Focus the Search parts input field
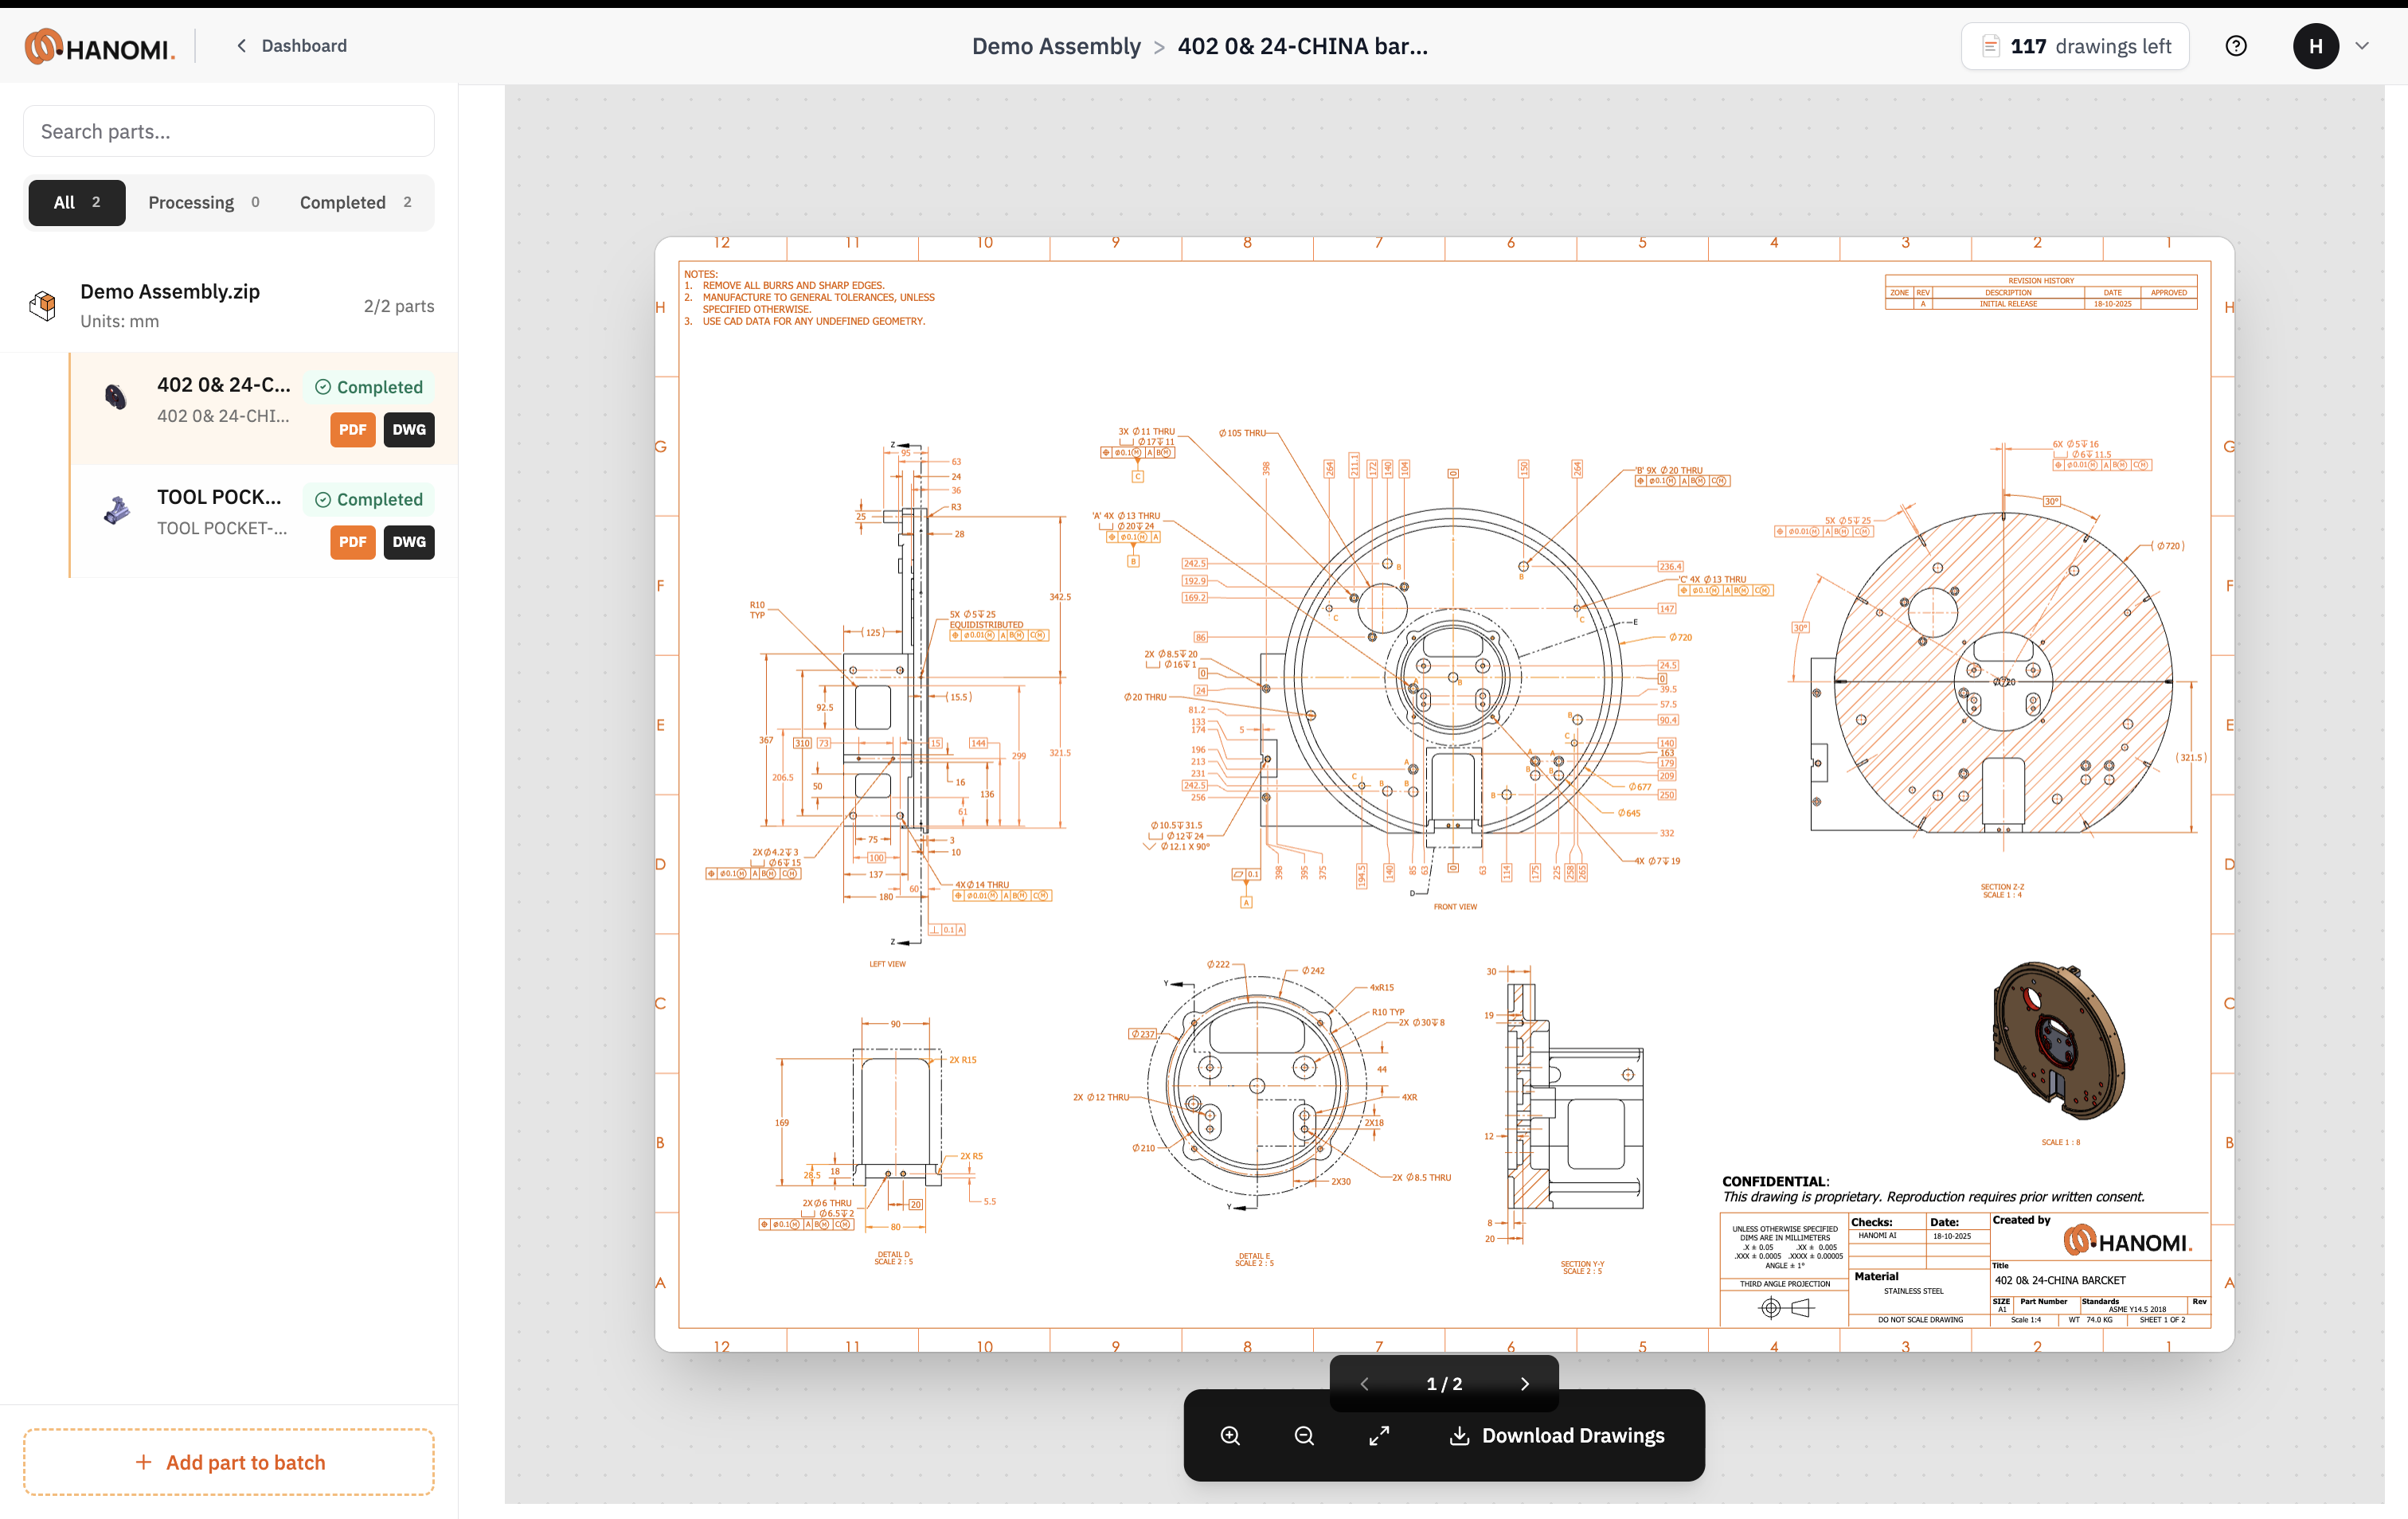The image size is (2408, 1519). [229, 131]
